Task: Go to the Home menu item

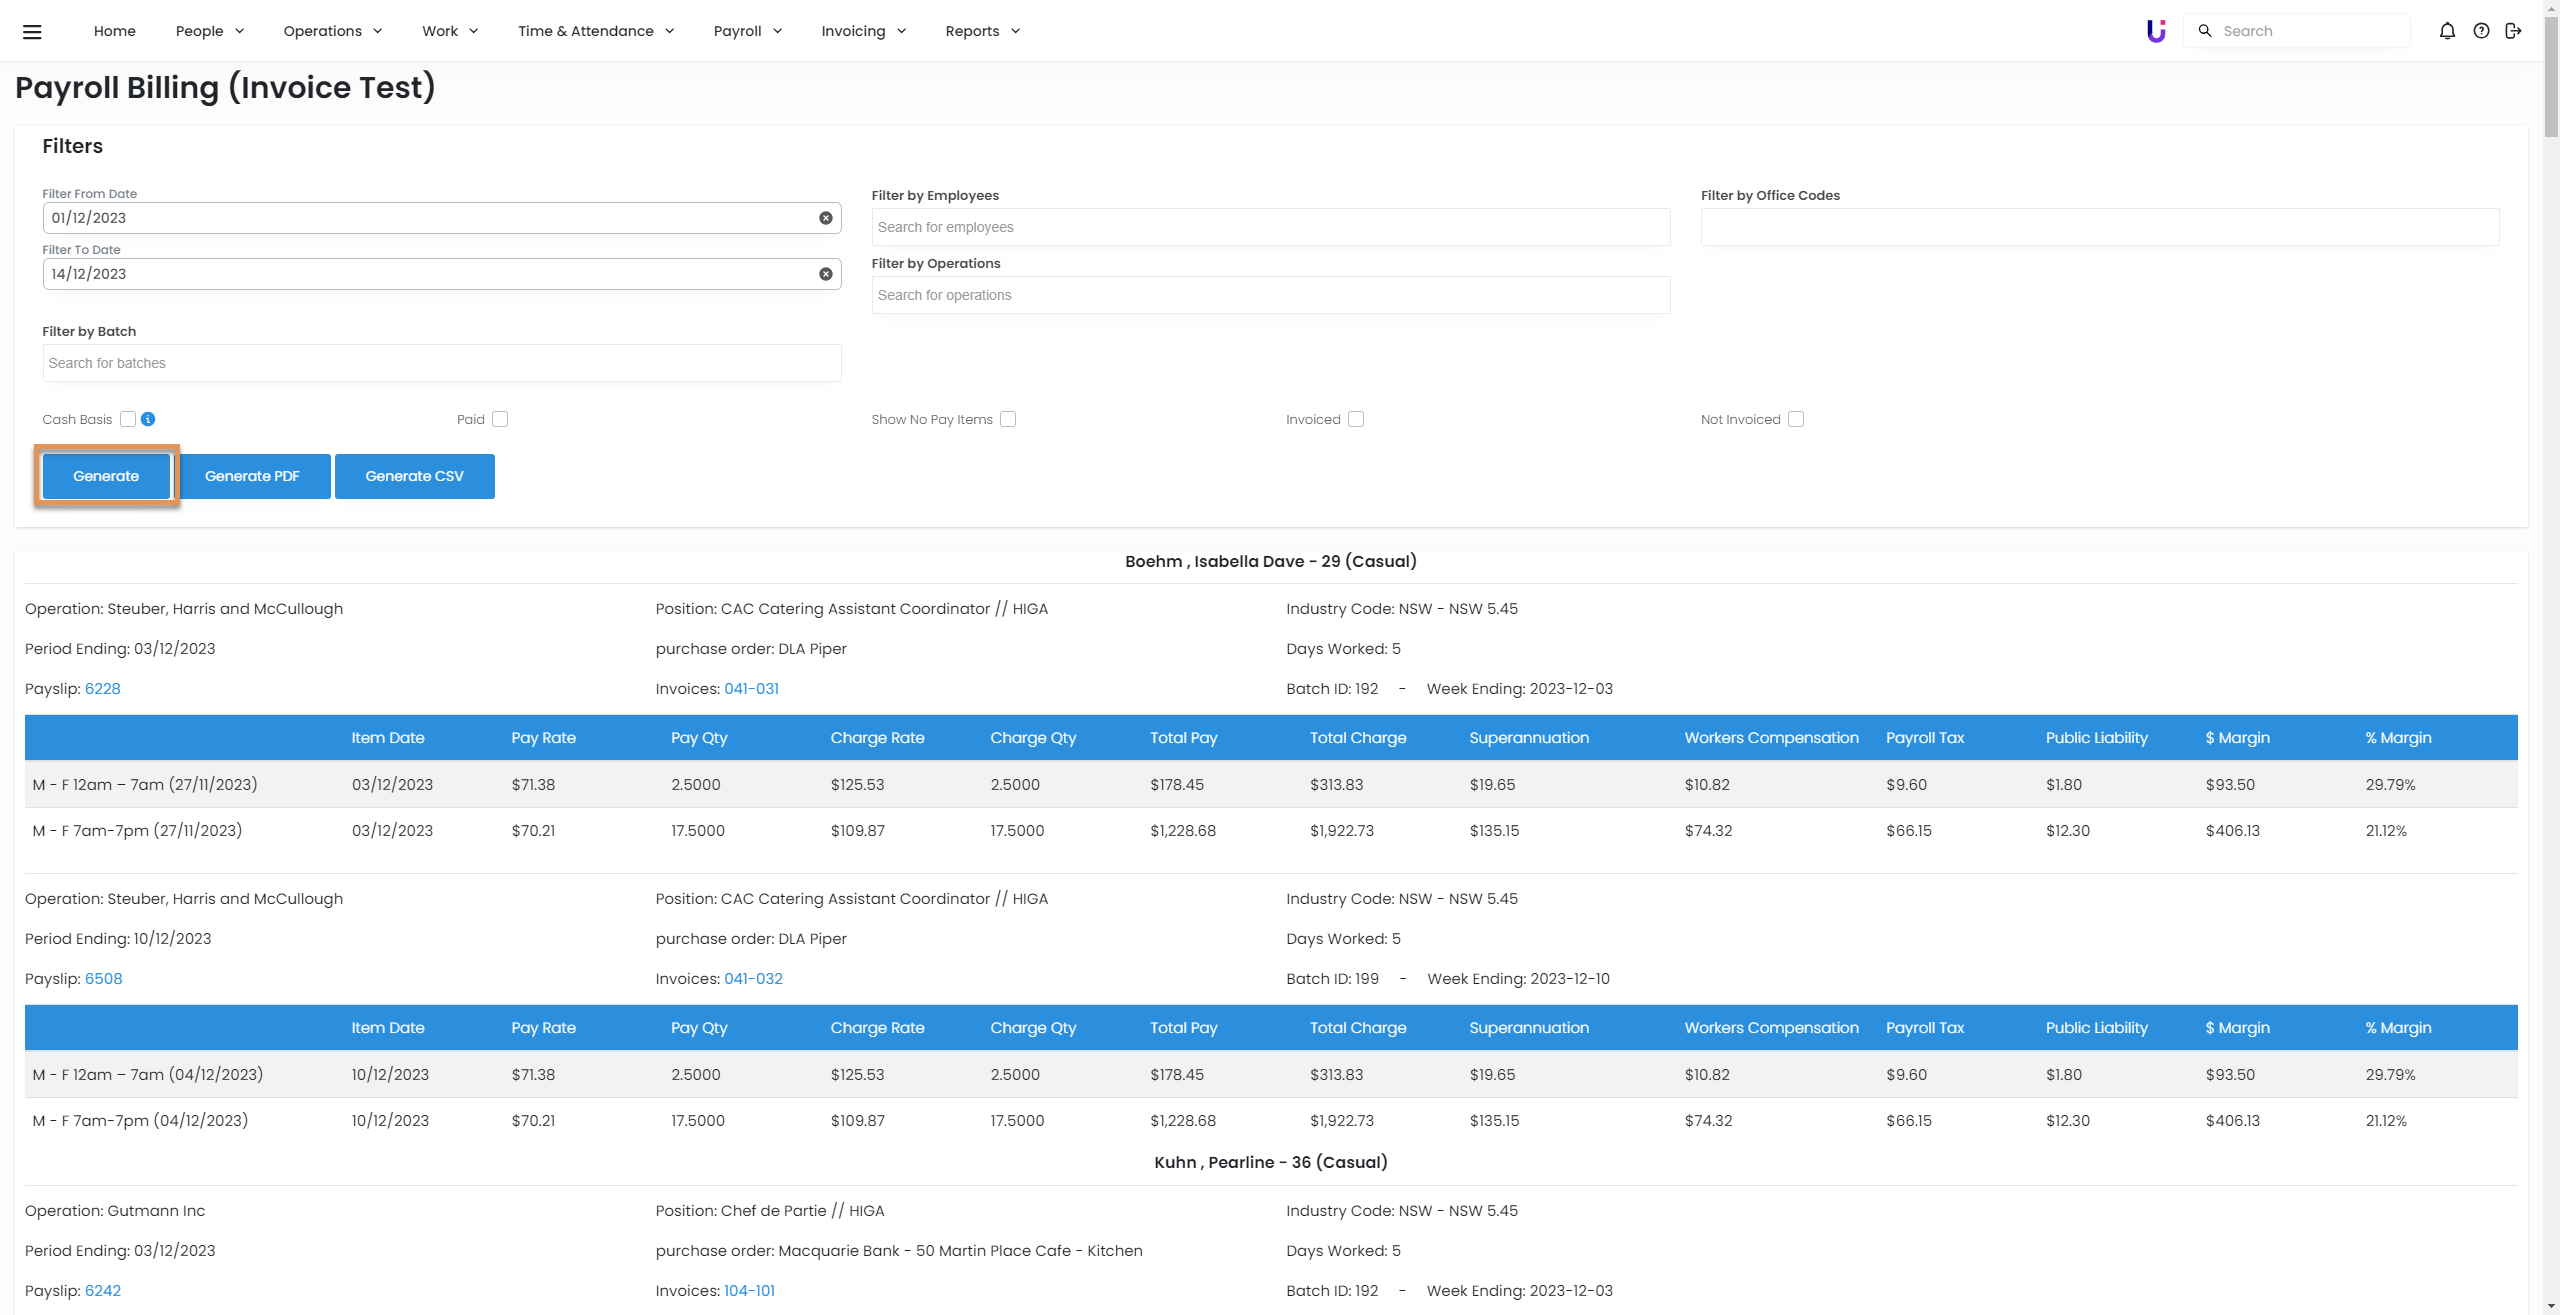Action: (115, 31)
